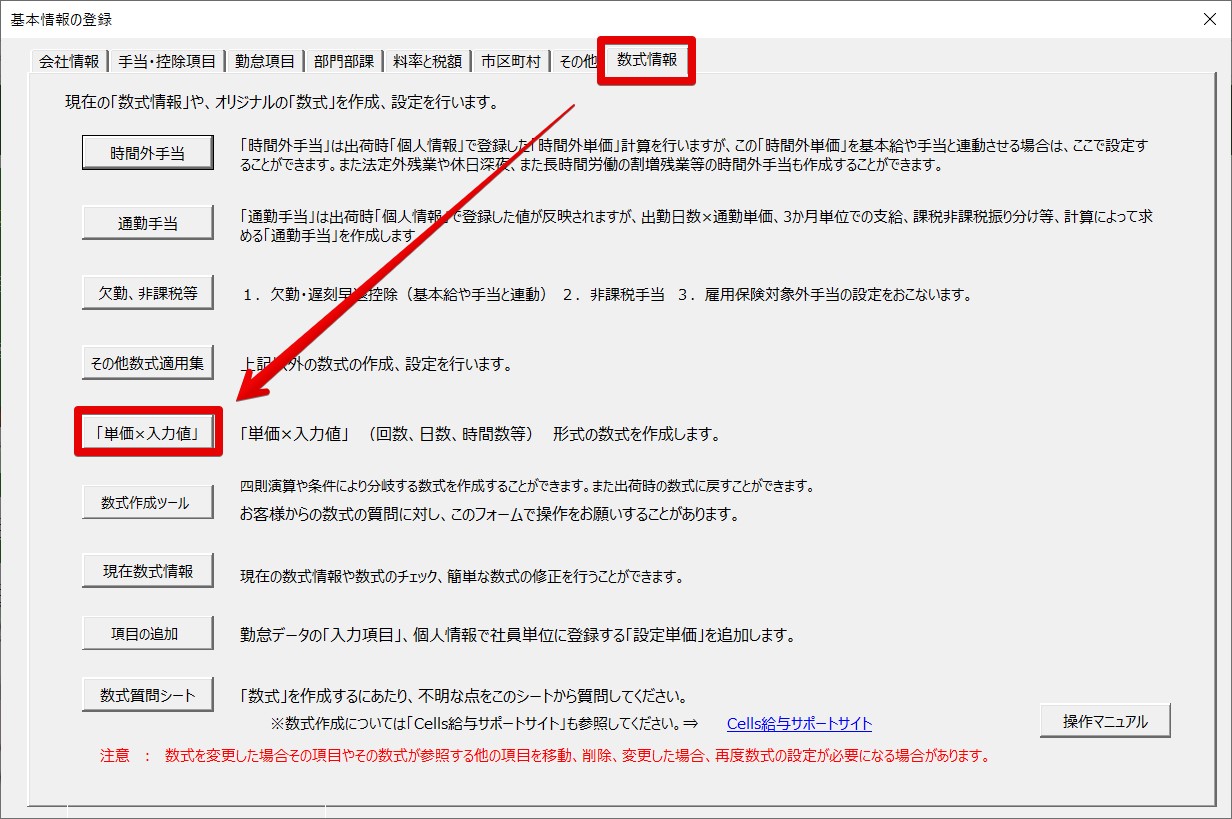Open 欠勤、非課税等 settings
Viewport: 1232px width, 819px height.
[x=147, y=293]
